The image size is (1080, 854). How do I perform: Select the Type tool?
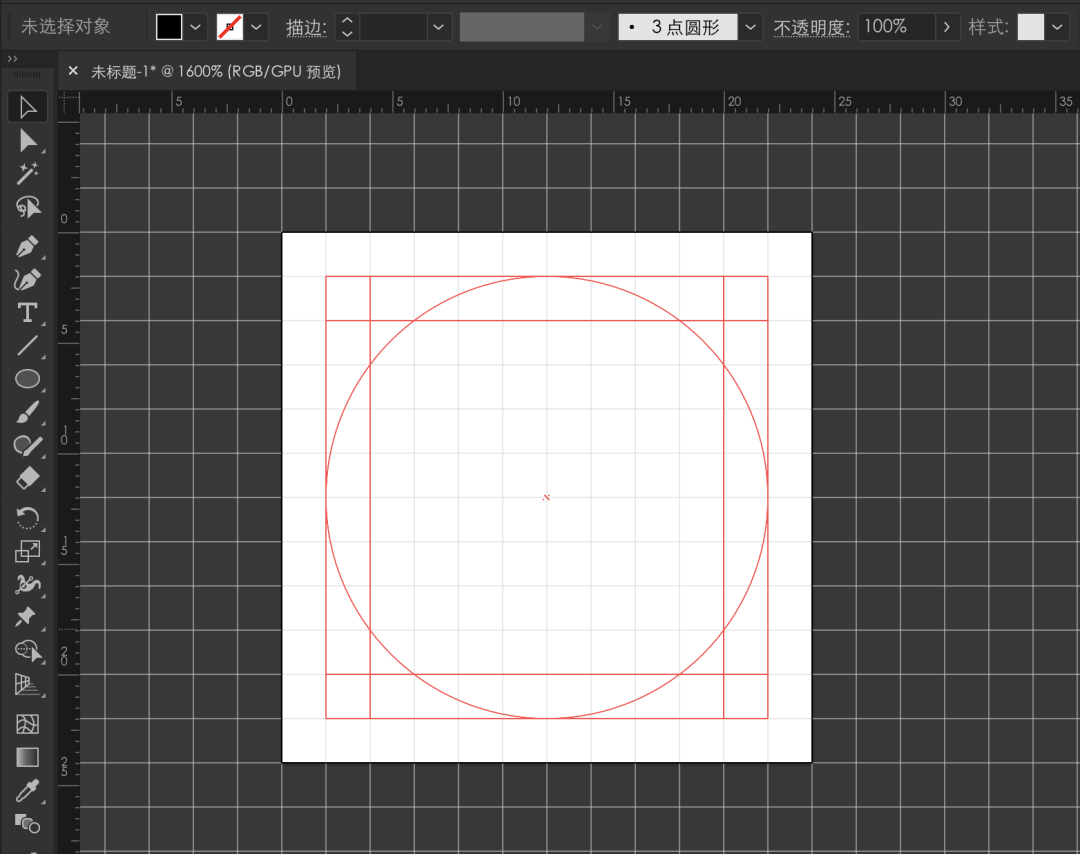pyautogui.click(x=28, y=313)
